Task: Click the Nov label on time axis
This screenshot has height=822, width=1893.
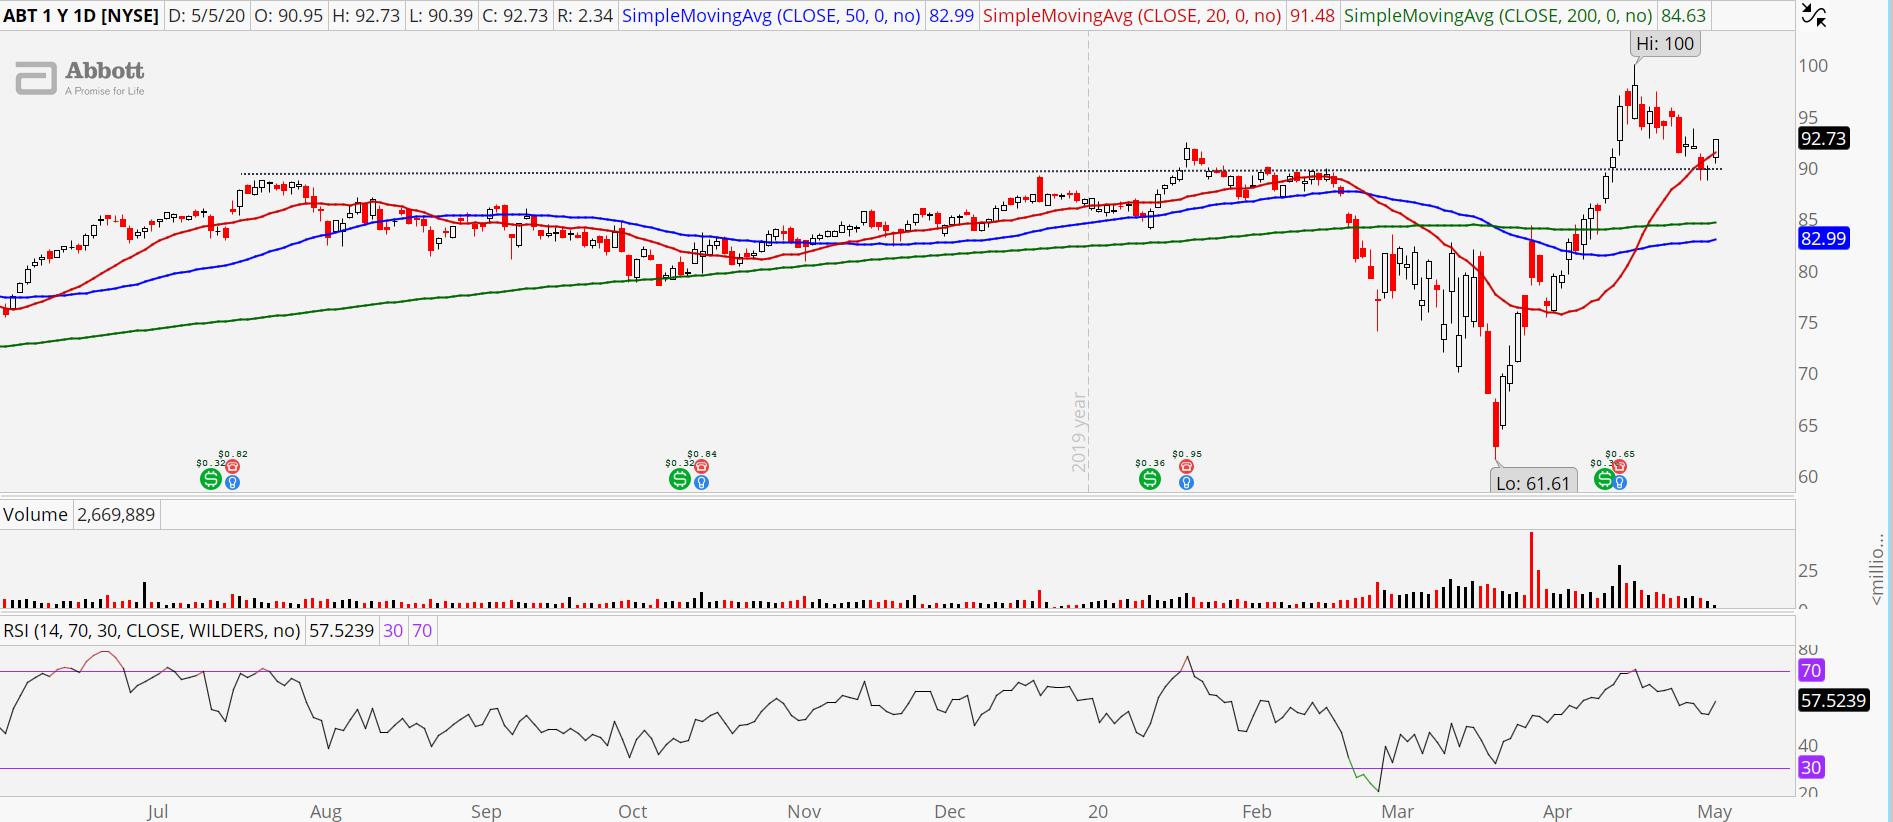Action: 804,811
